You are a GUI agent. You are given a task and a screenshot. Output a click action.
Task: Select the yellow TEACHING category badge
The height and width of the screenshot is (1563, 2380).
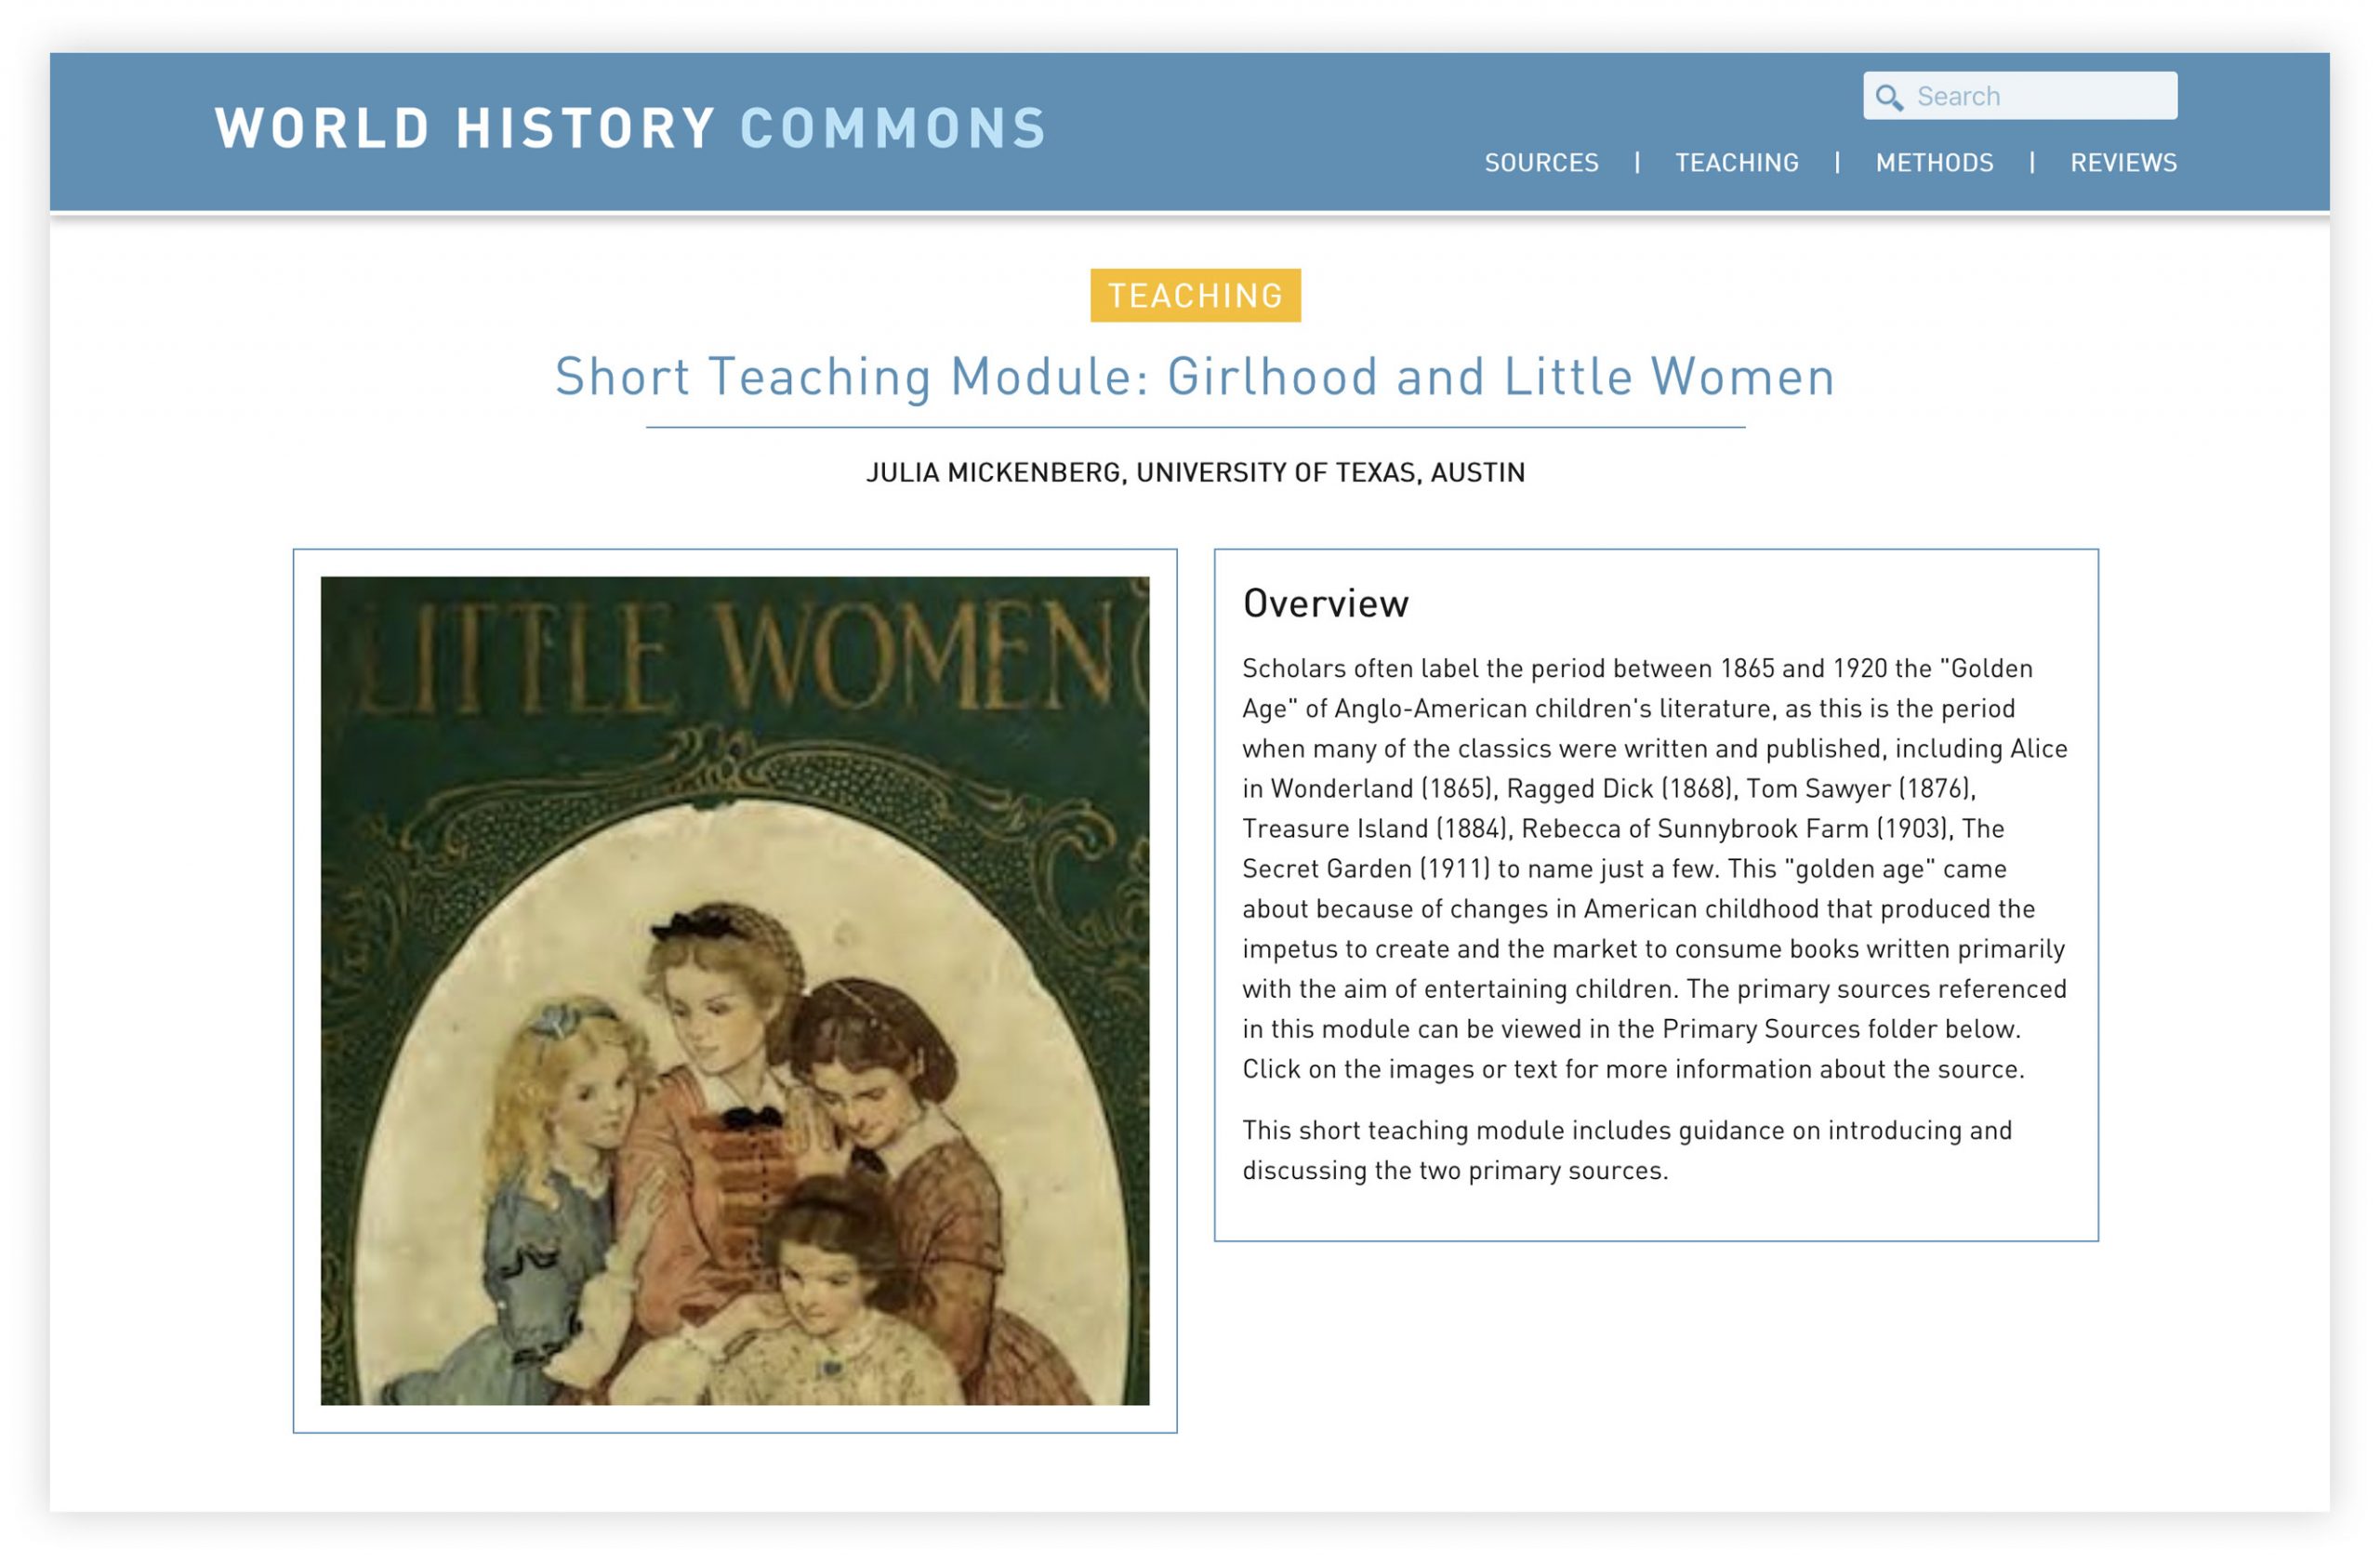tap(1195, 295)
